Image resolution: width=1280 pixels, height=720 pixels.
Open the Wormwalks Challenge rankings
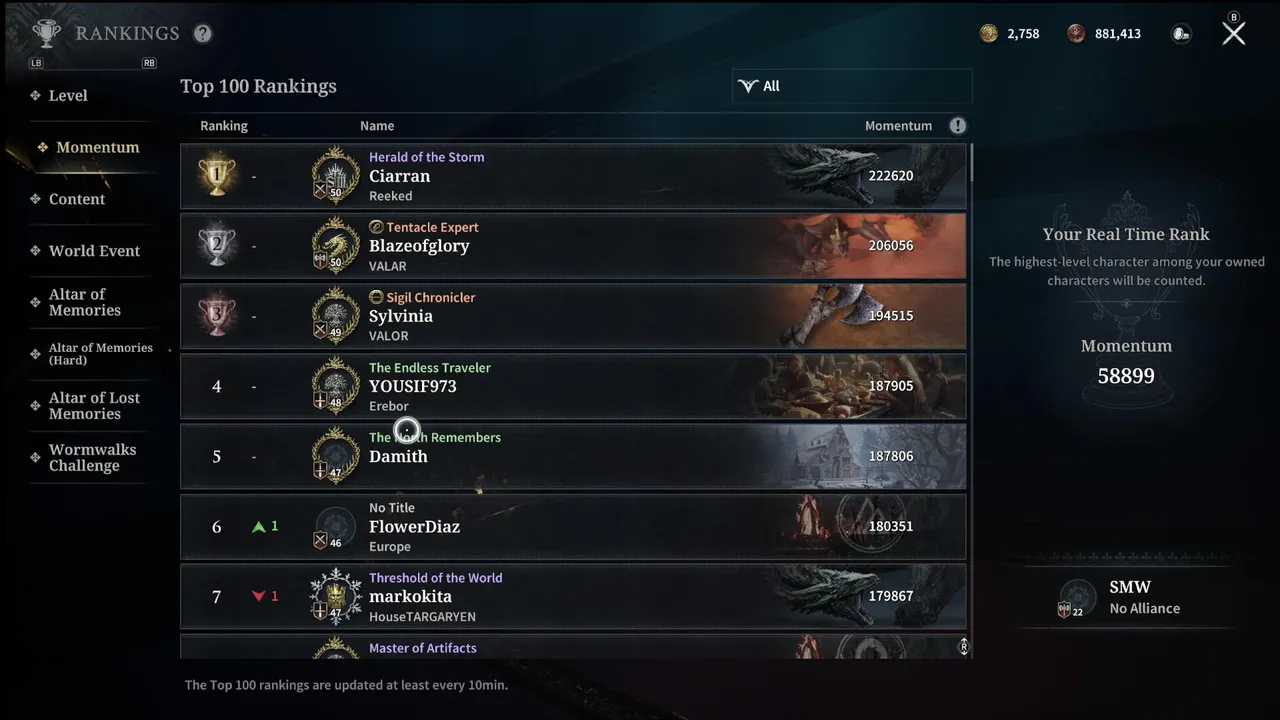coord(92,457)
